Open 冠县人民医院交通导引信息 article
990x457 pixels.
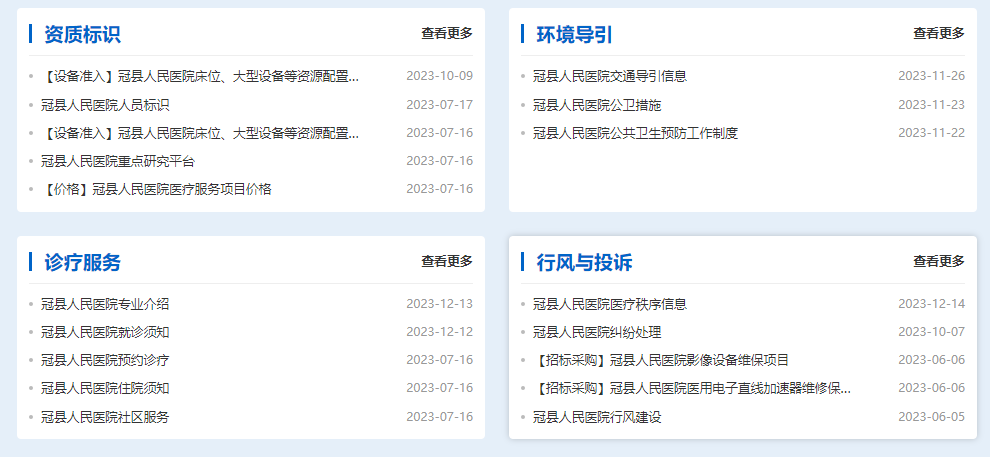pyautogui.click(x=610, y=76)
